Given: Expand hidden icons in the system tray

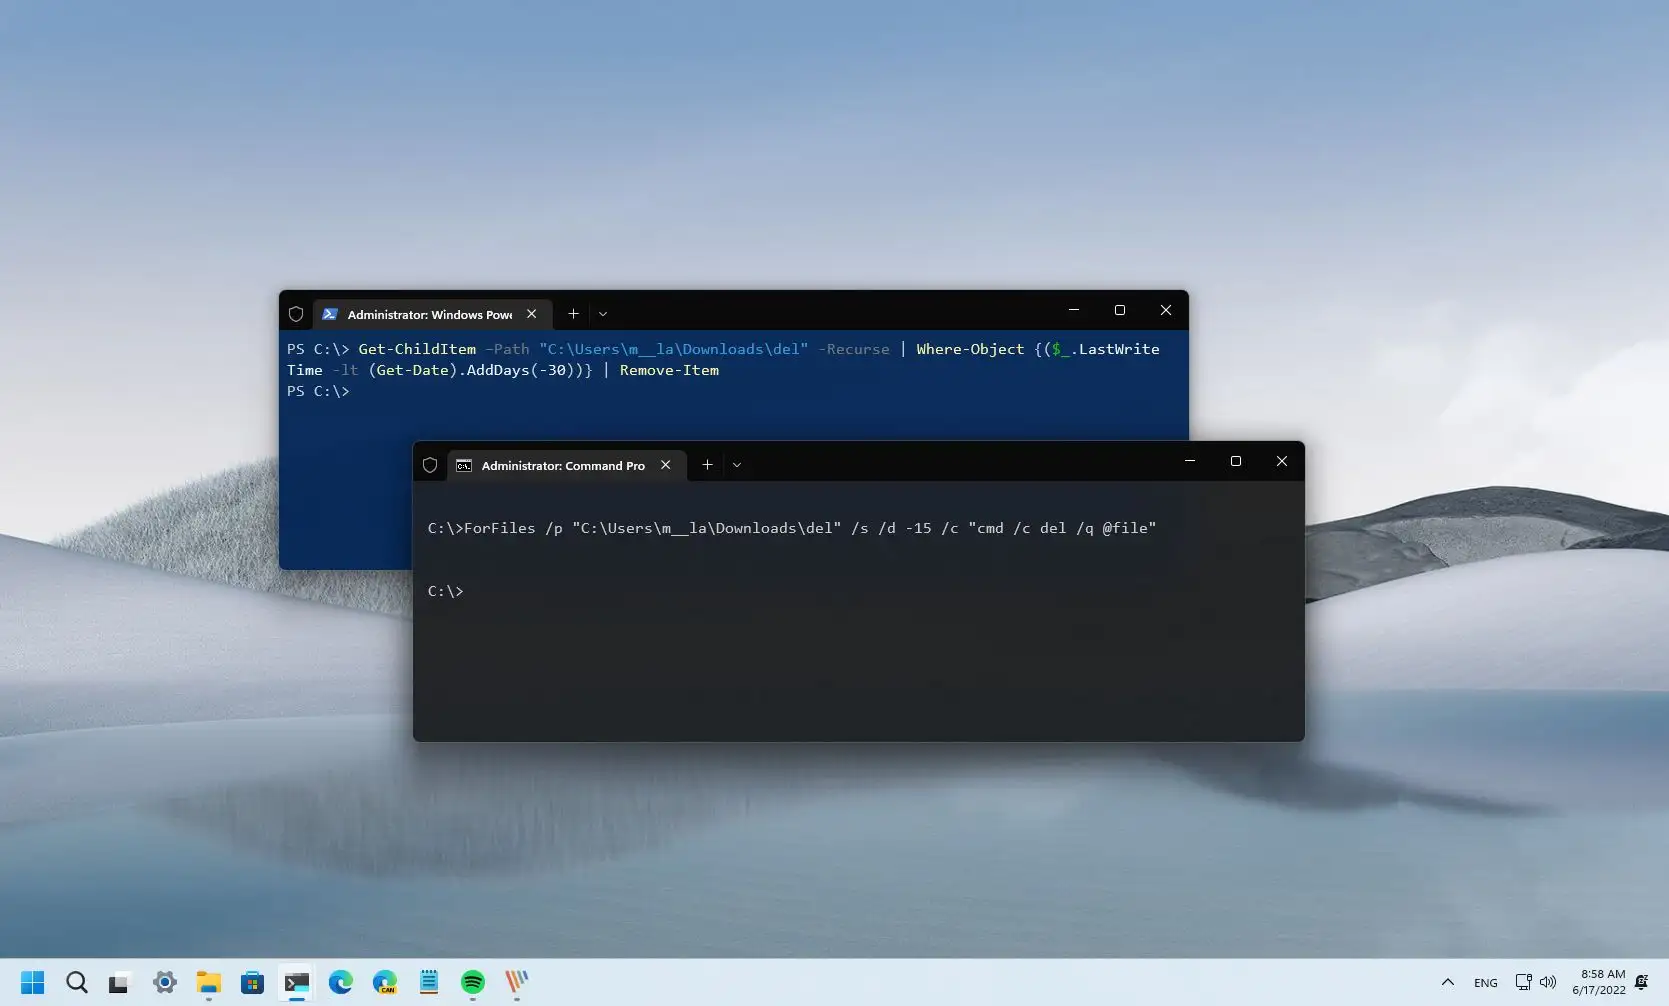Looking at the screenshot, I should pos(1447,982).
